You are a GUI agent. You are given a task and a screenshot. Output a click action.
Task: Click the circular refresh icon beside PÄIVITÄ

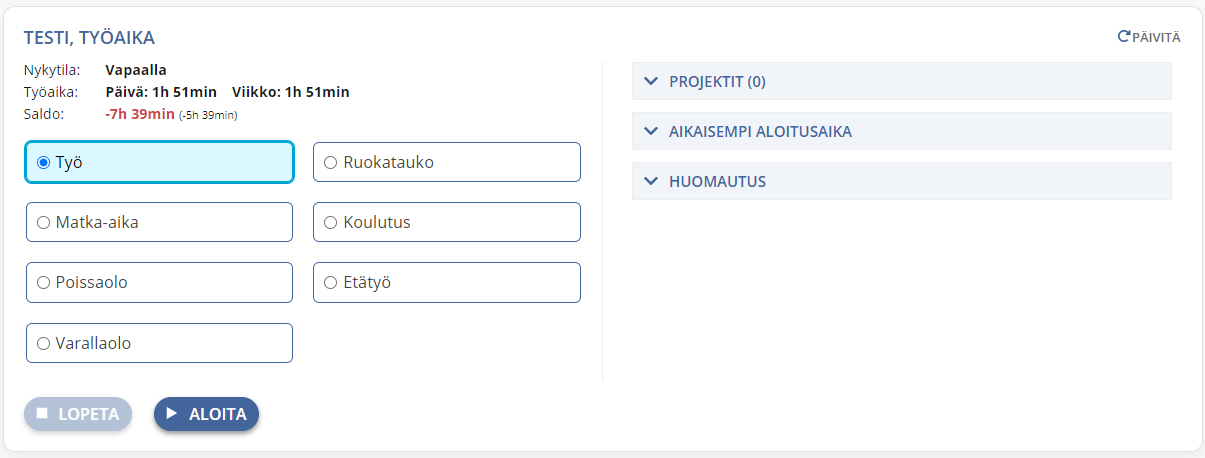(1124, 37)
